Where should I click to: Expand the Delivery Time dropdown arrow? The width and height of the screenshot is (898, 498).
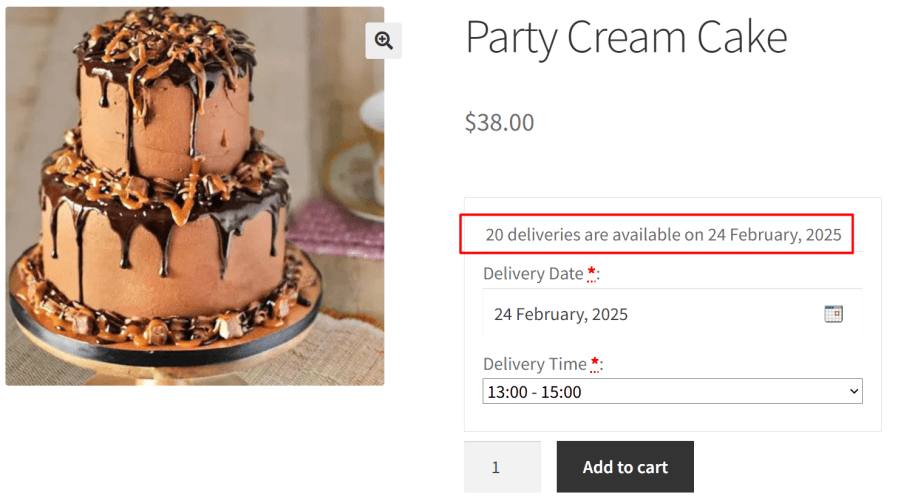coord(853,392)
